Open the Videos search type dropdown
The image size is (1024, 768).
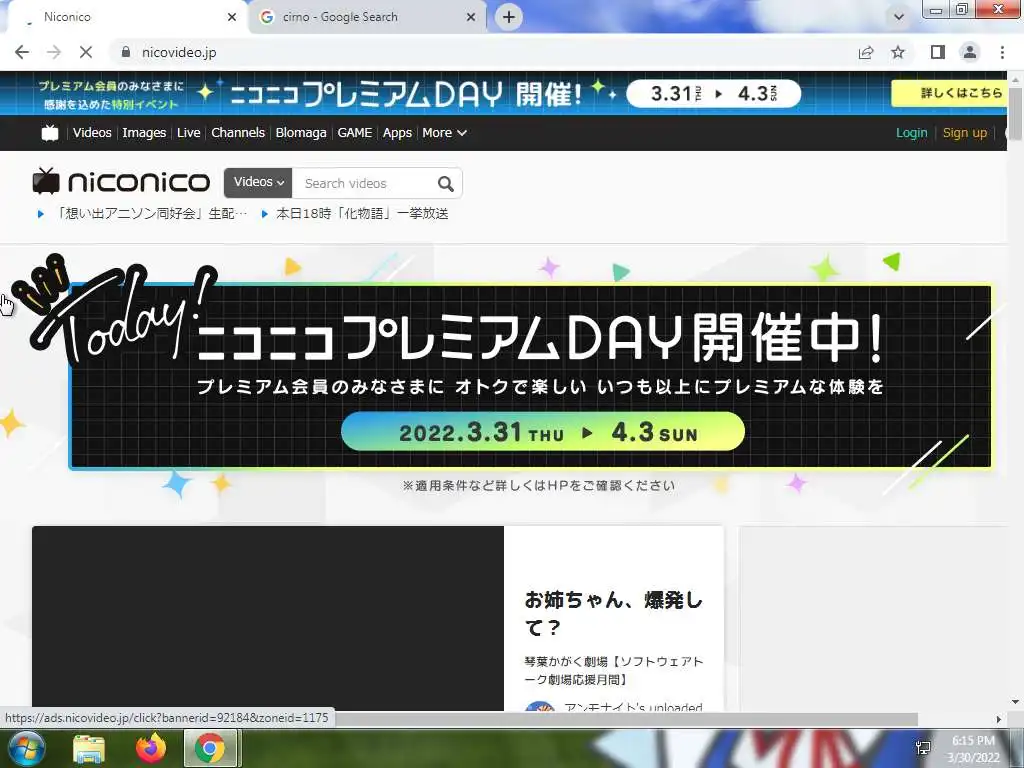click(x=258, y=183)
